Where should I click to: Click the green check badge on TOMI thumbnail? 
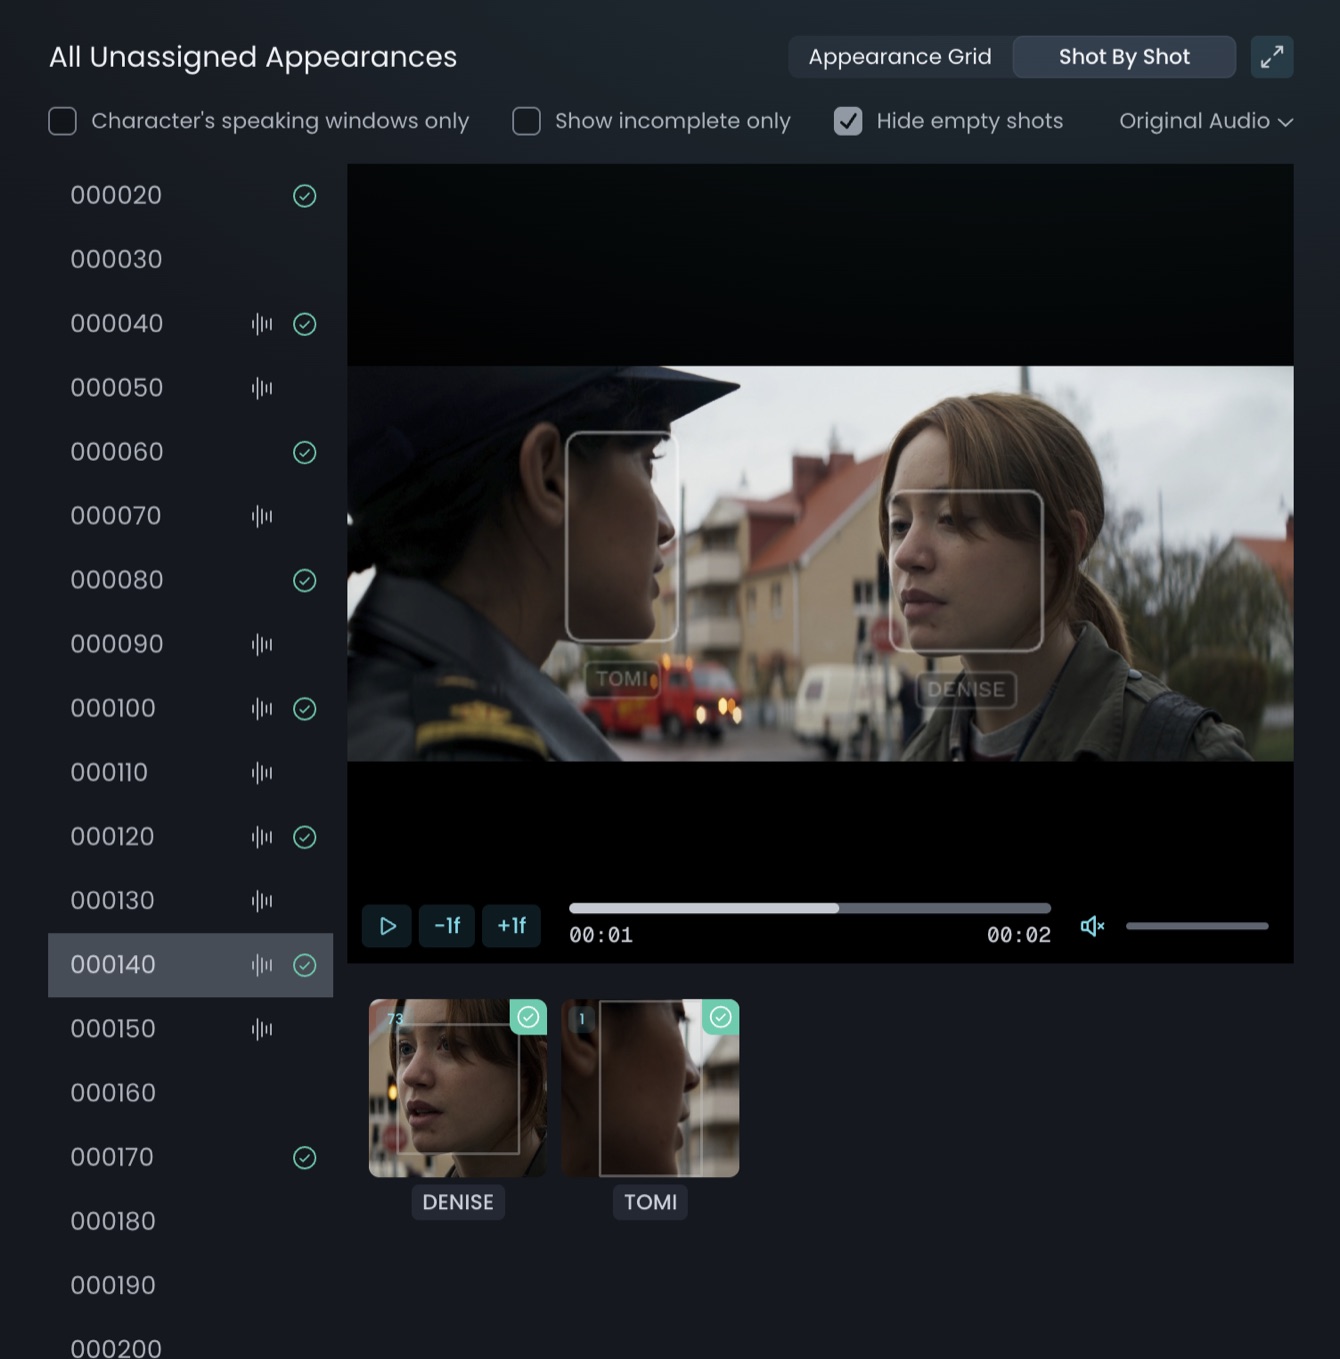720,1017
